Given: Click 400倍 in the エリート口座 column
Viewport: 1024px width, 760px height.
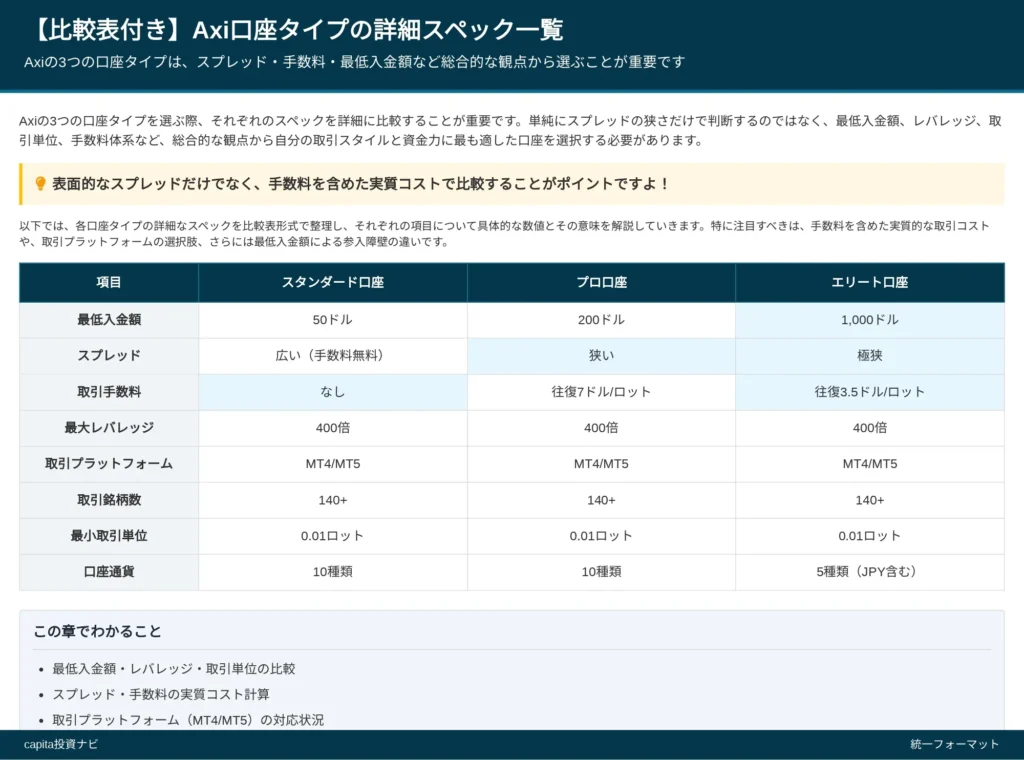Looking at the screenshot, I should tap(870, 428).
